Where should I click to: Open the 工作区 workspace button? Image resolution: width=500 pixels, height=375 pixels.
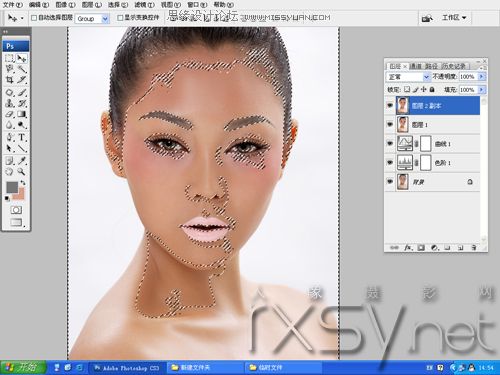coord(454,18)
